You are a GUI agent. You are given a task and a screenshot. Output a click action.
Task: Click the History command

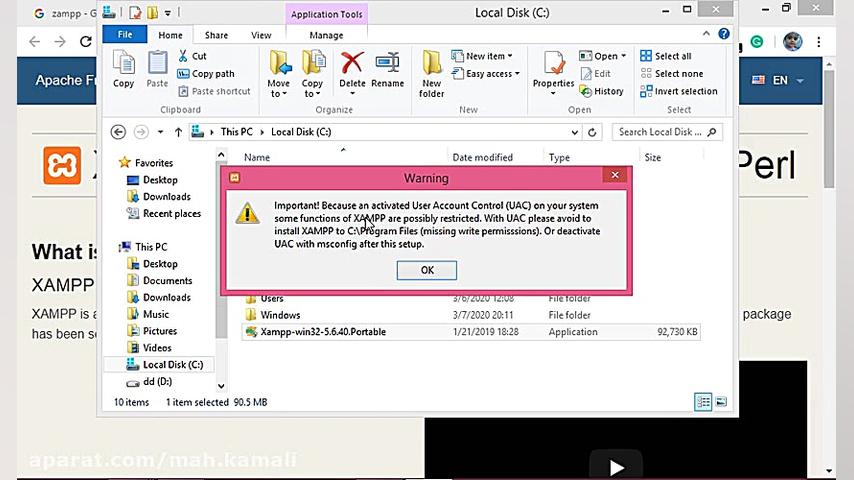click(x=602, y=91)
